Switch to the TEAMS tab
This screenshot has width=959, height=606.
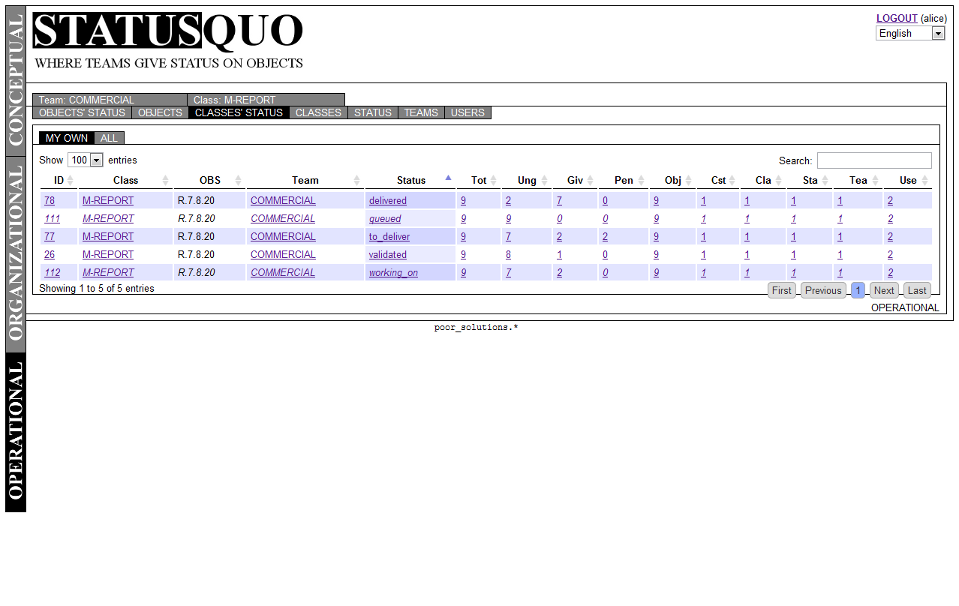[x=420, y=112]
